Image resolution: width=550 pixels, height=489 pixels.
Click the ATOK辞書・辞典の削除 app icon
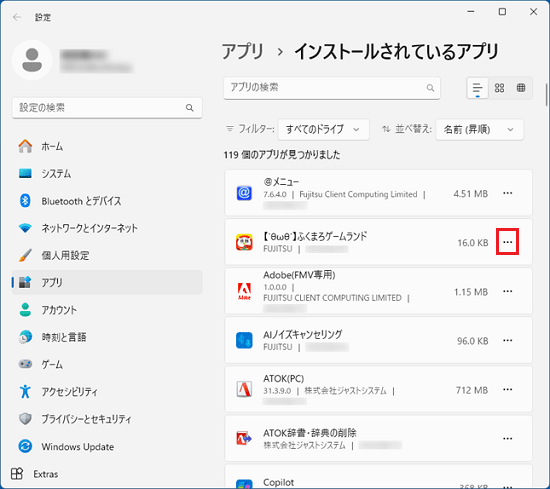point(244,438)
